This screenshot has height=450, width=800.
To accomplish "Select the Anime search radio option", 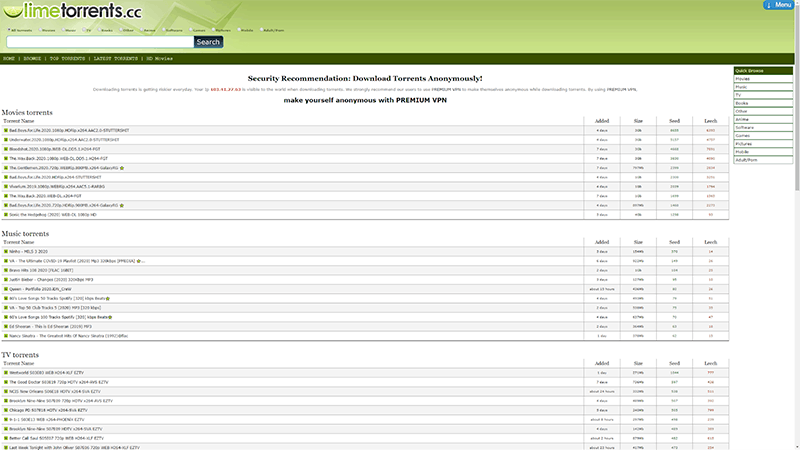I will 142,30.
